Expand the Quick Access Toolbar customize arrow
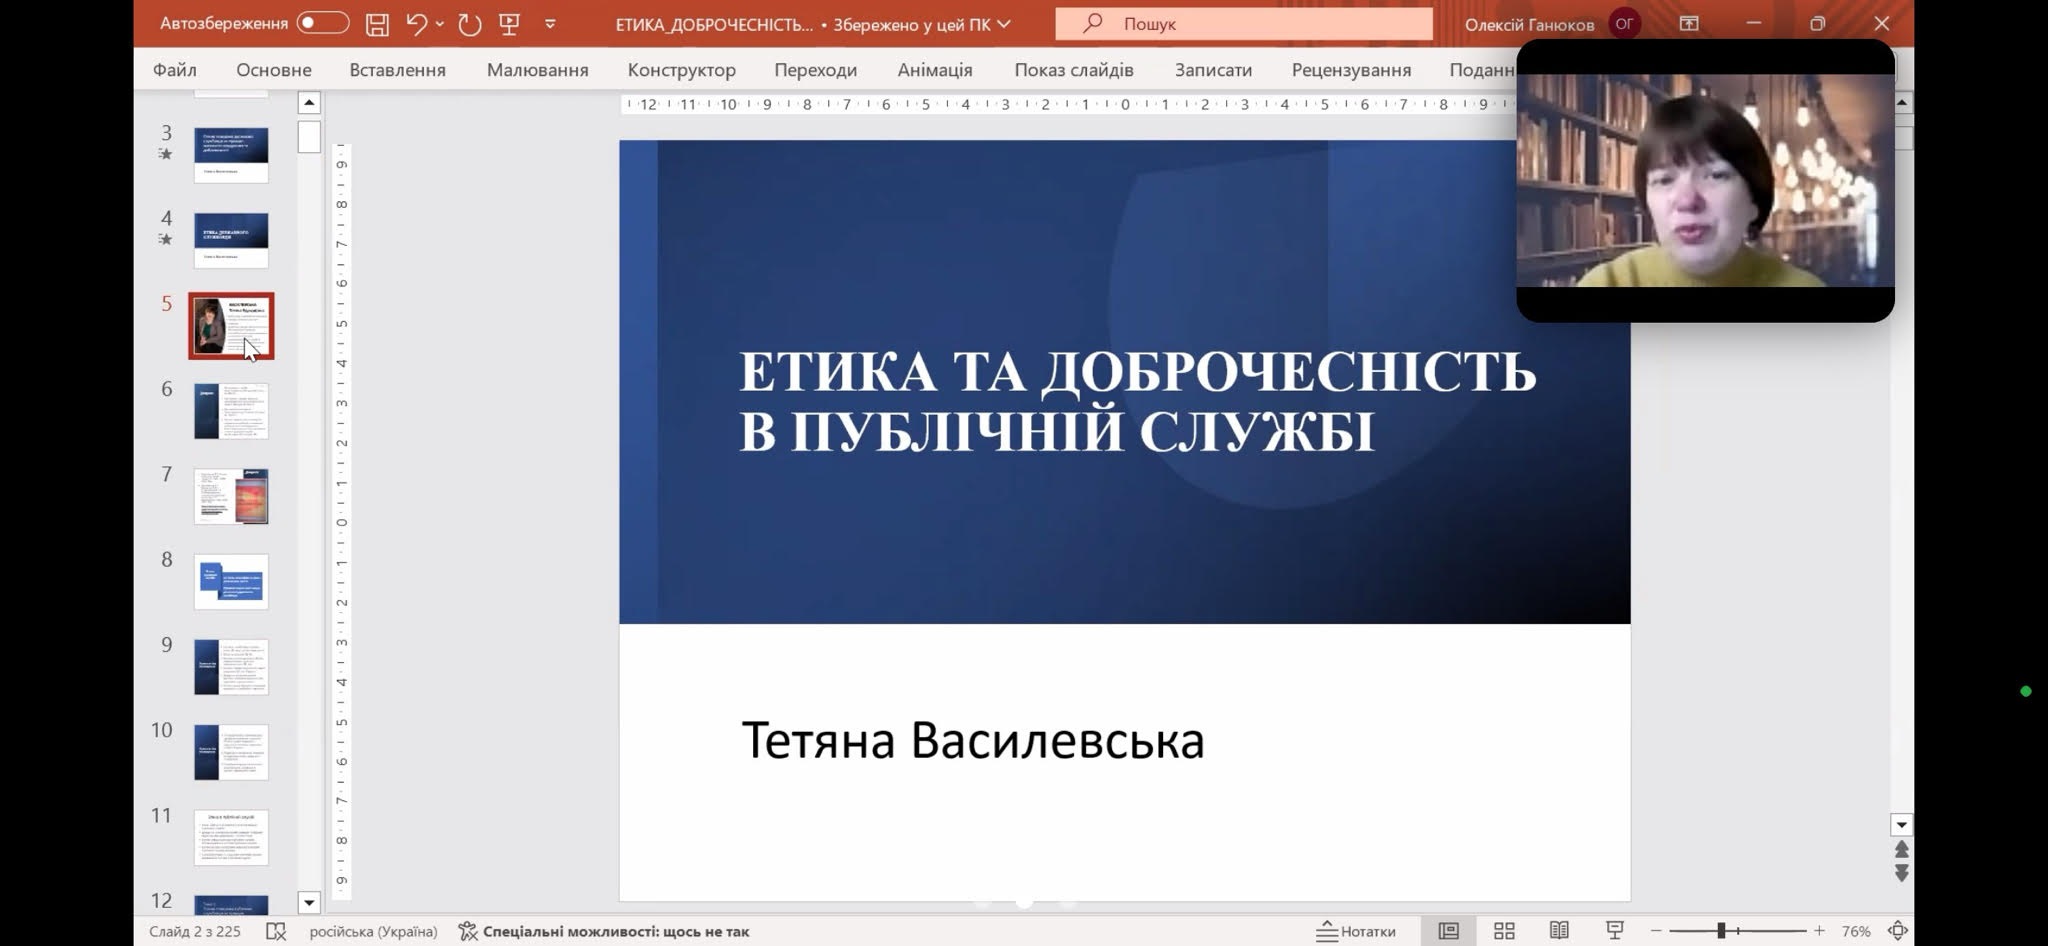The height and width of the screenshot is (946, 2048). [x=550, y=24]
